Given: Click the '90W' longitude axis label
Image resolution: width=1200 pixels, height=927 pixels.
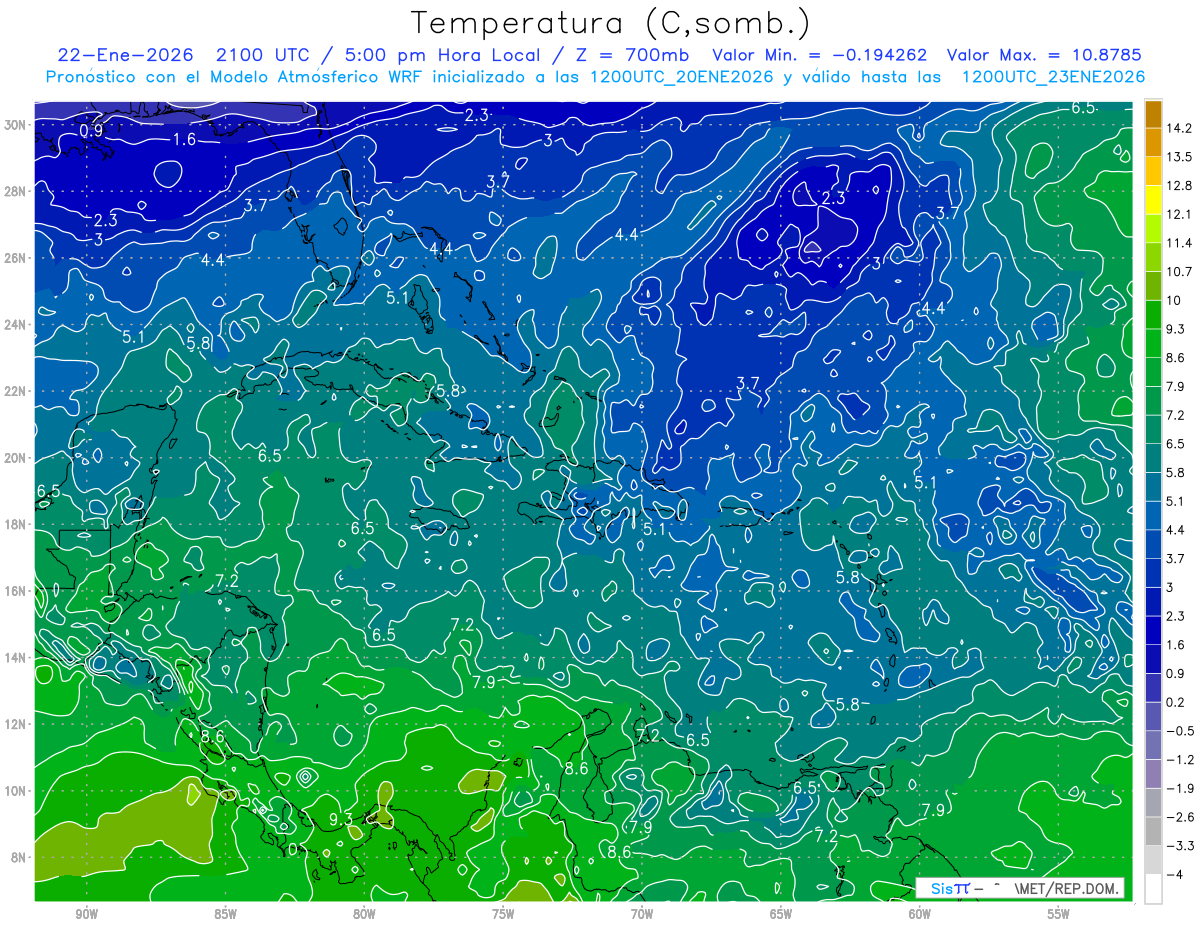Looking at the screenshot, I should (86, 914).
